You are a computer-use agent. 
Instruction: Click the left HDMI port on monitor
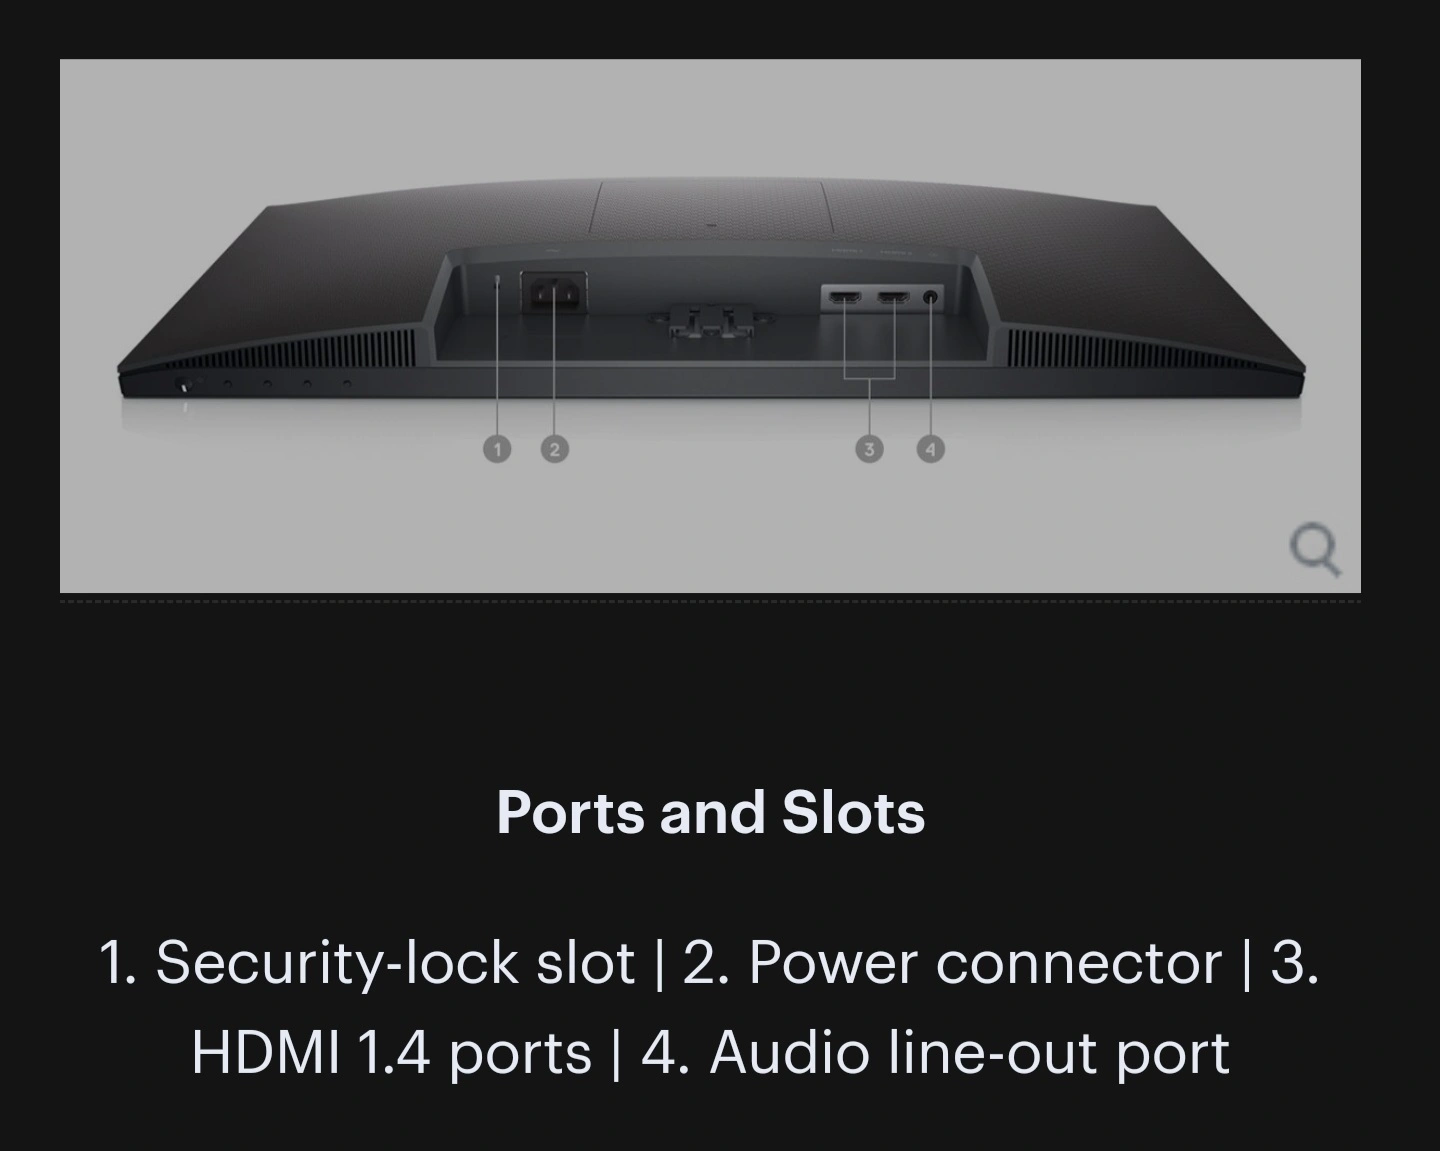(845, 298)
